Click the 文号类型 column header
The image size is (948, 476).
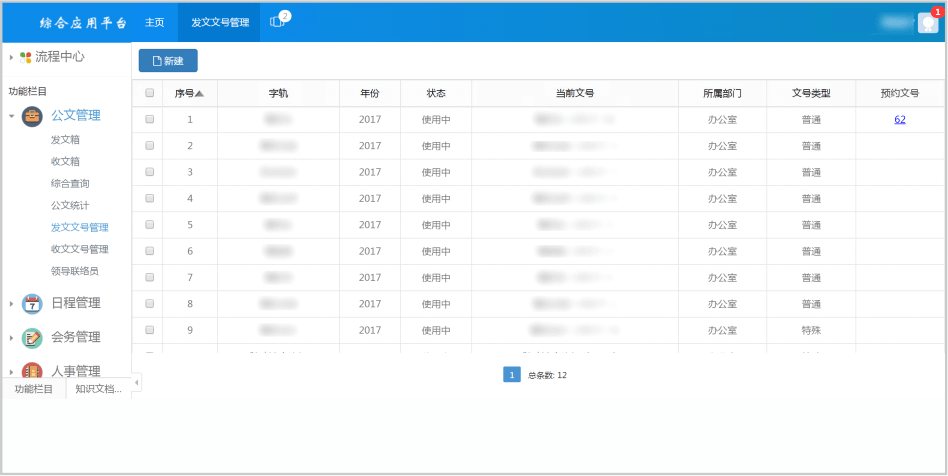click(x=811, y=94)
